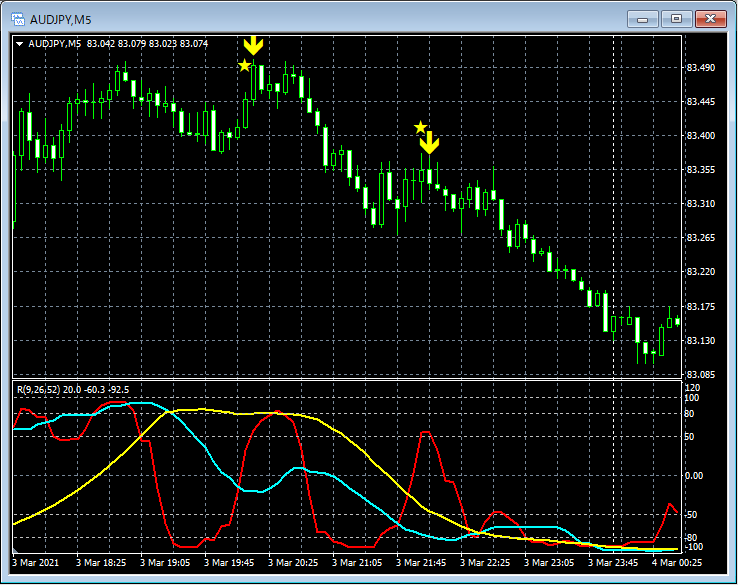
Task: Click the 83.400 price scale label
Action: tap(700, 136)
